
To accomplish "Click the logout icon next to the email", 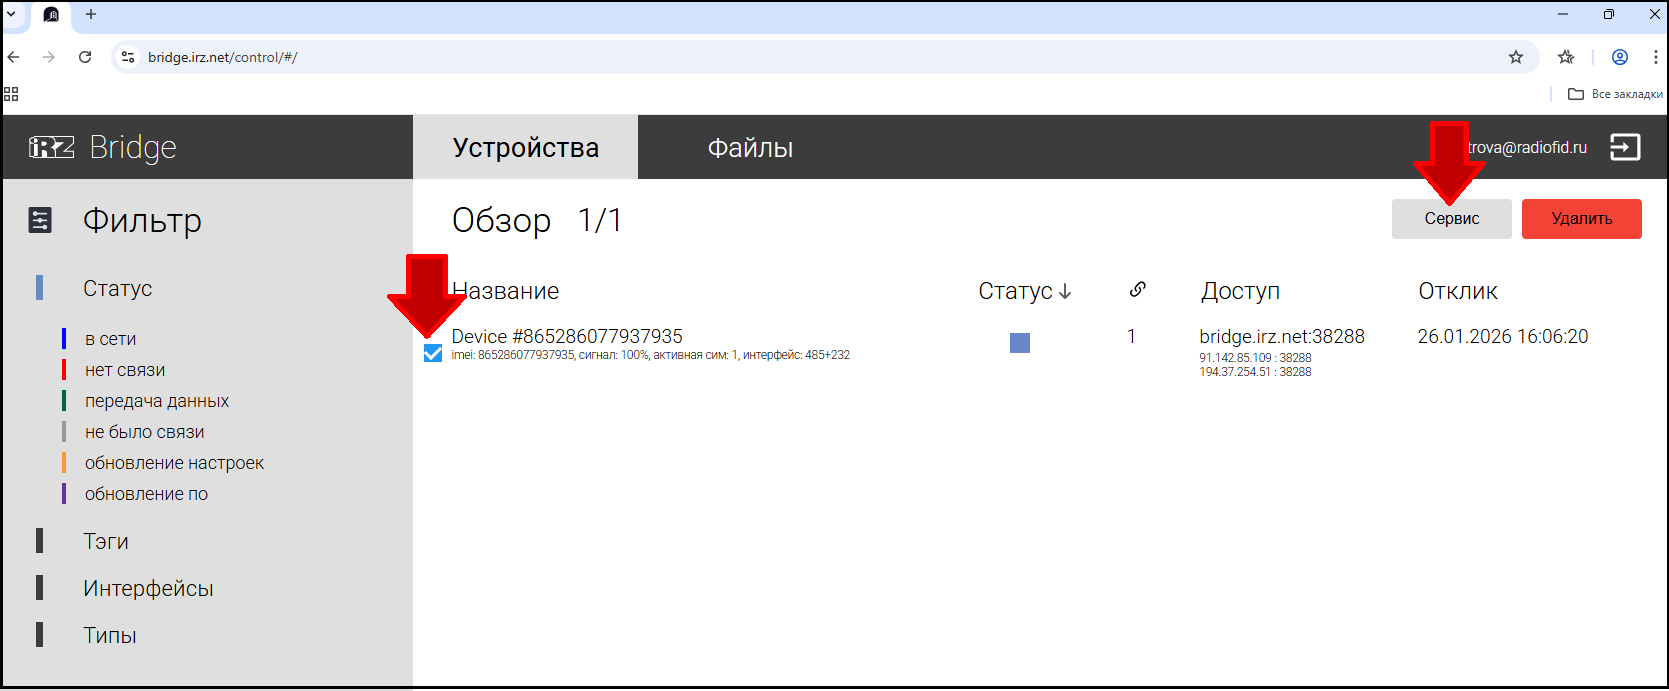I will [1625, 147].
